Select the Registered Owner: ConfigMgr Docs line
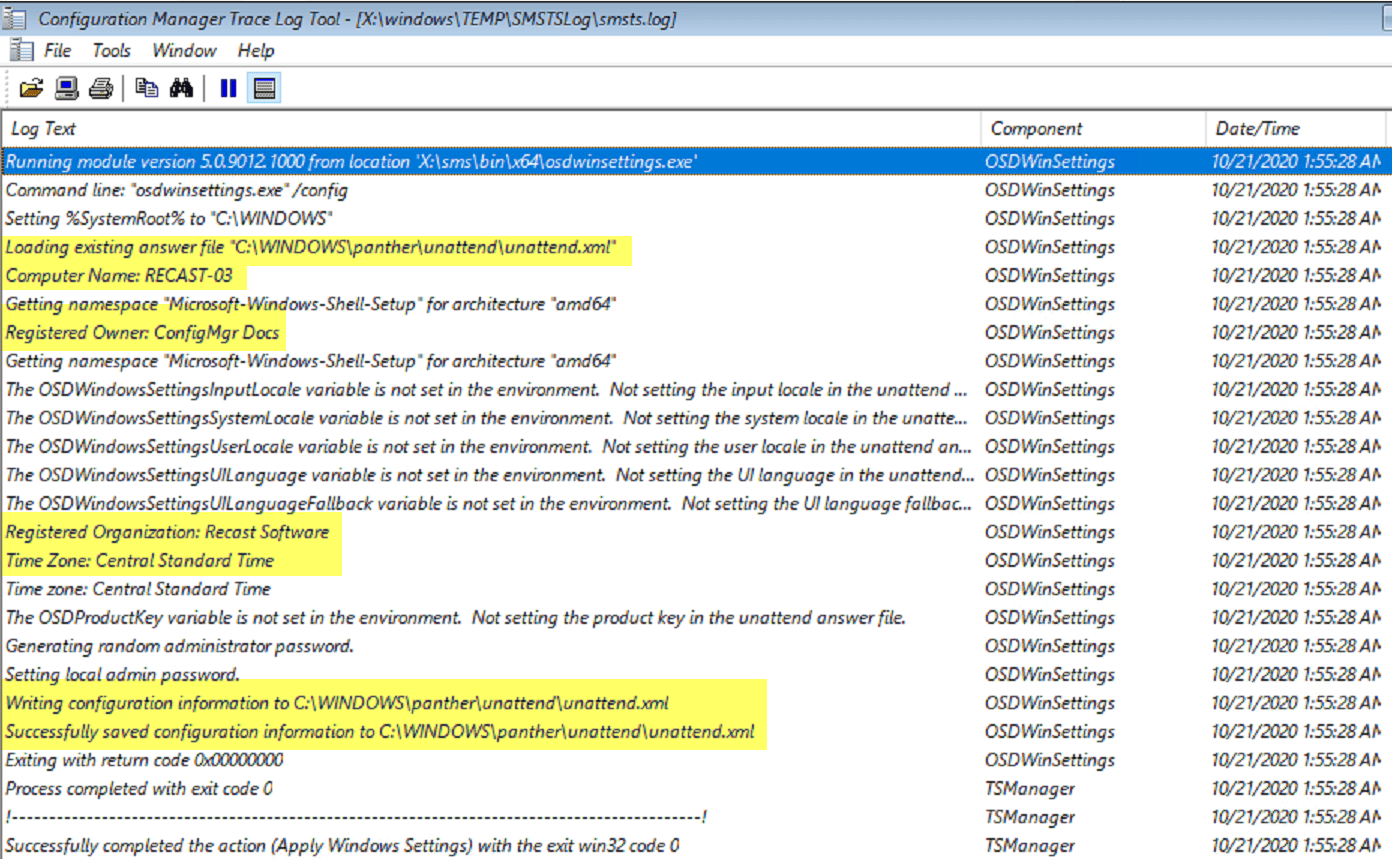The width and height of the screenshot is (1392, 859). coord(143,332)
